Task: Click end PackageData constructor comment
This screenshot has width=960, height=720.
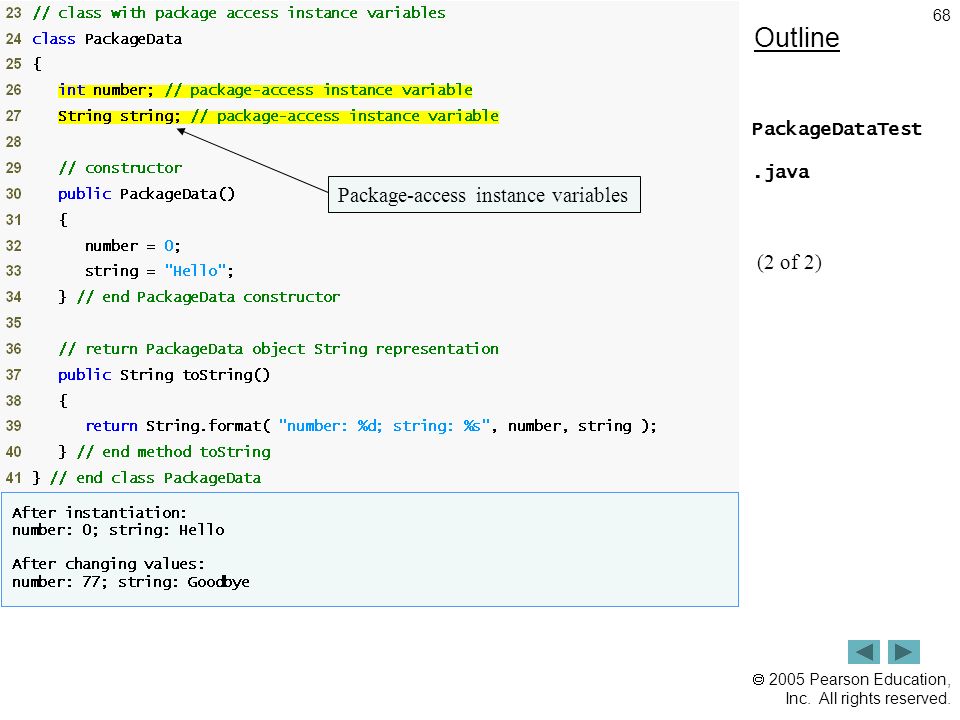Action: 208,297
